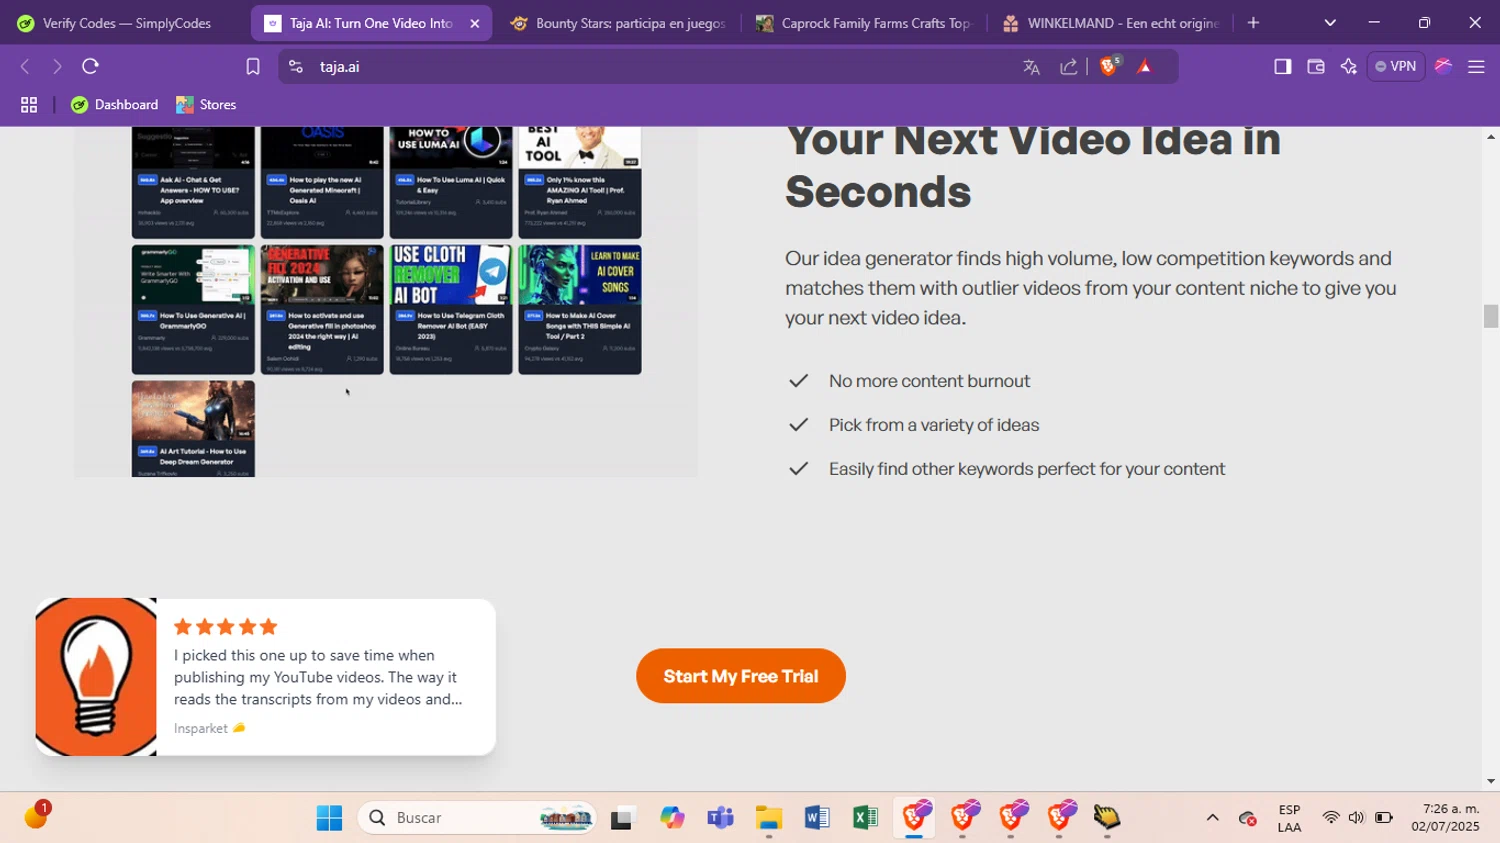Open the translate page icon
The width and height of the screenshot is (1500, 843).
click(x=1031, y=67)
